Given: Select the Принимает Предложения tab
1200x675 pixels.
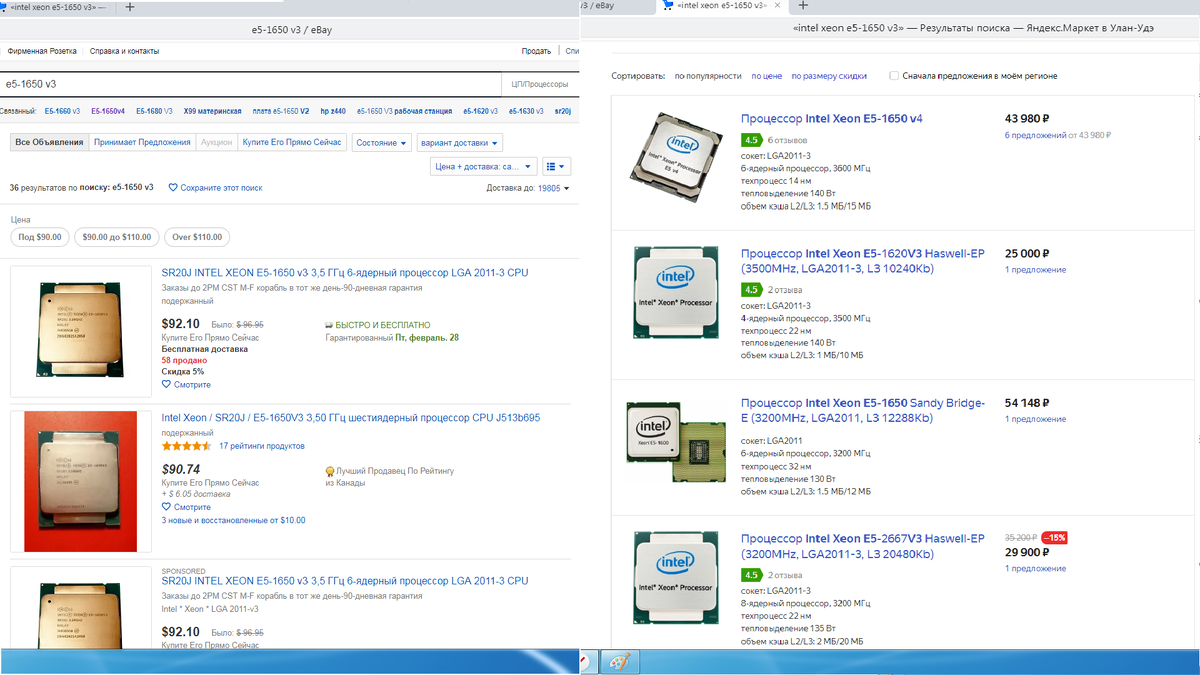Looking at the screenshot, I should tap(142, 143).
